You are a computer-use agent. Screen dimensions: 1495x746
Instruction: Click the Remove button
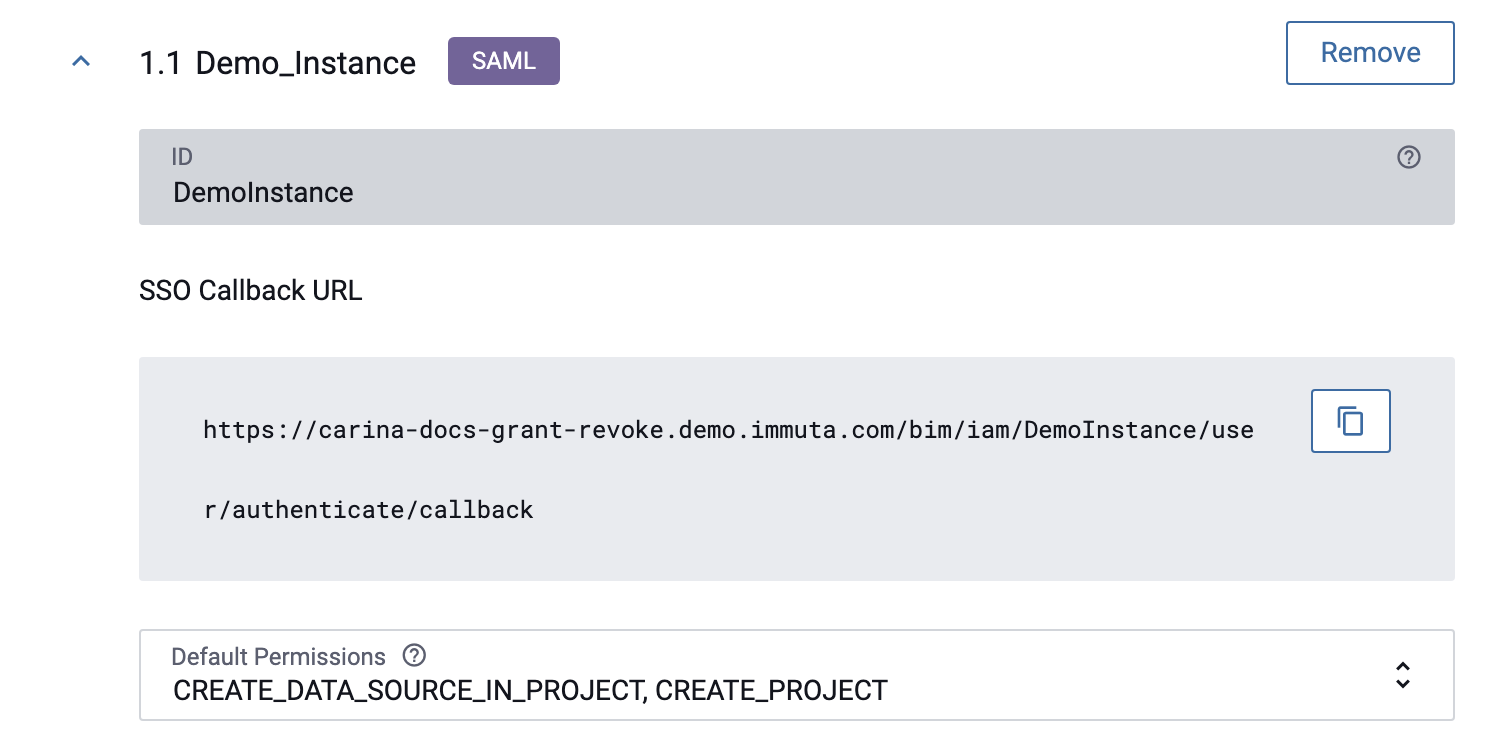(x=1370, y=53)
